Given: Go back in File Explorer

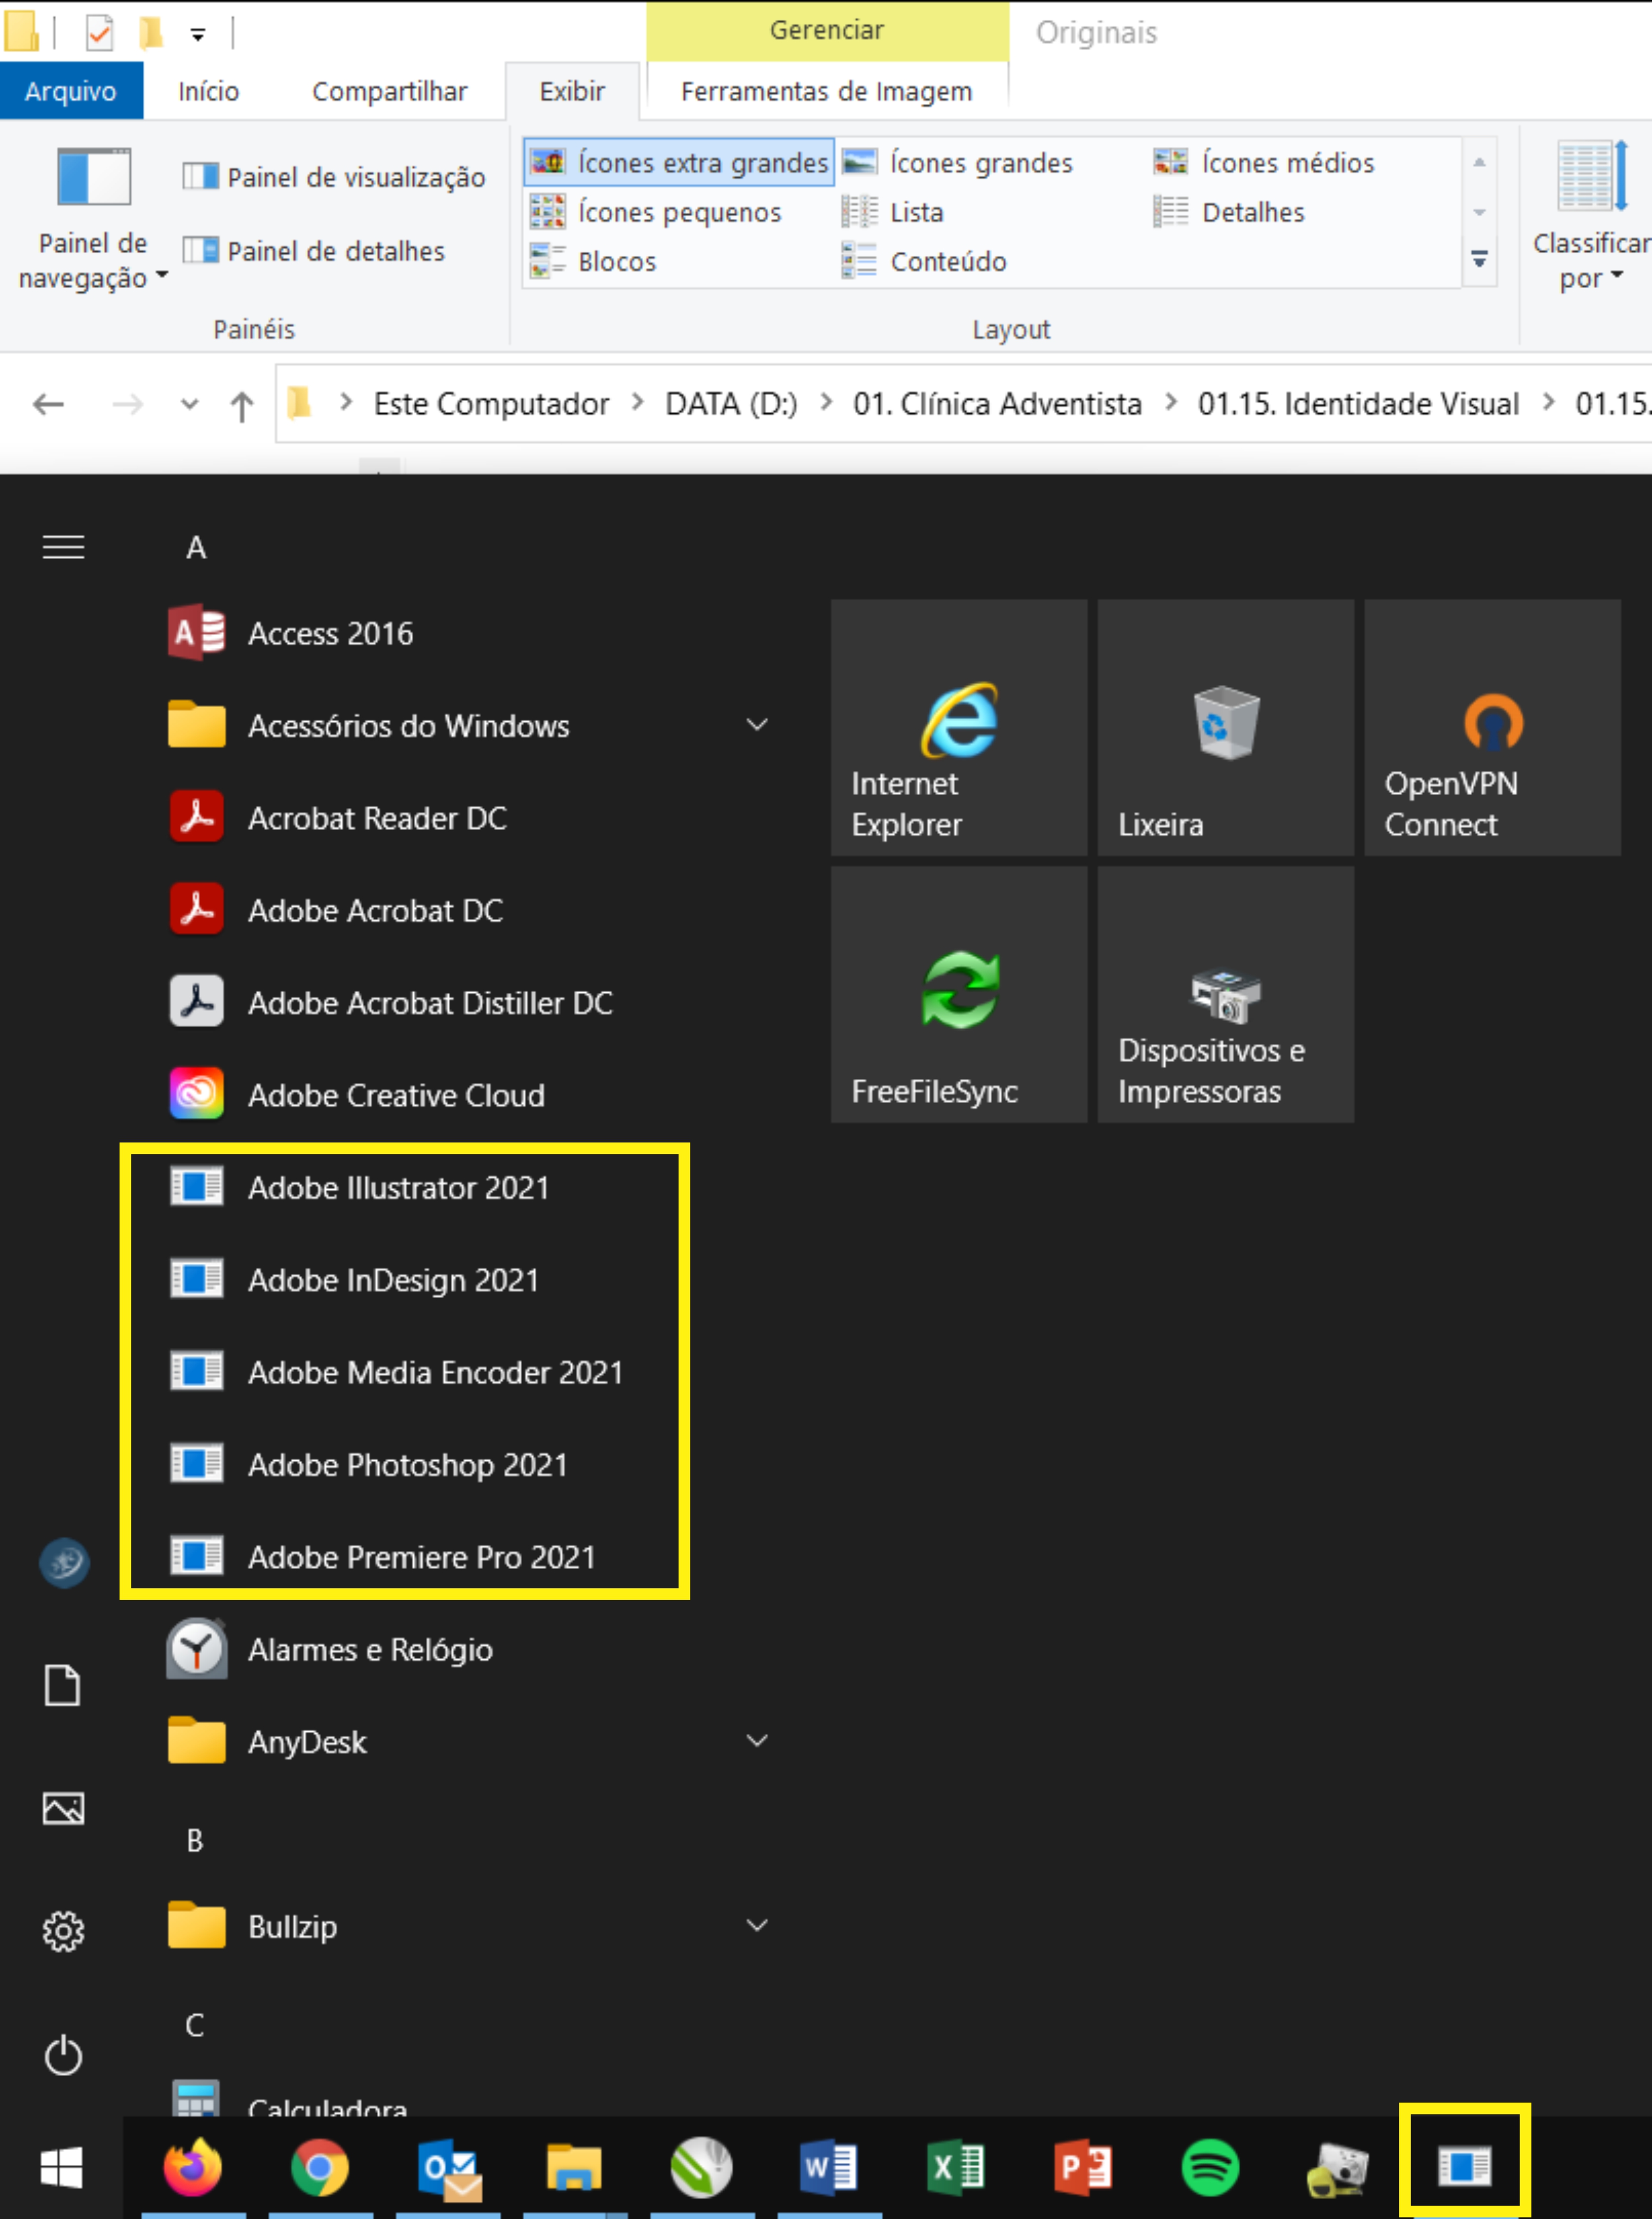Looking at the screenshot, I should click(x=48, y=404).
